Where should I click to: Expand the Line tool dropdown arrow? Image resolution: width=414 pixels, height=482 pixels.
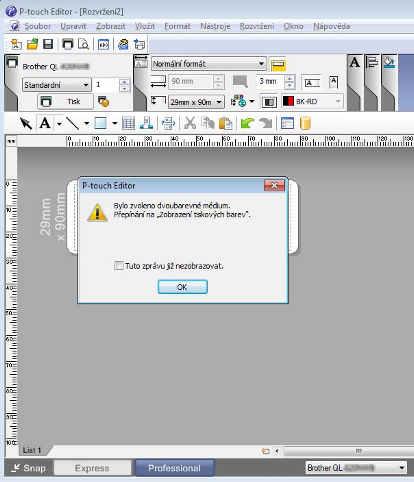[86, 124]
